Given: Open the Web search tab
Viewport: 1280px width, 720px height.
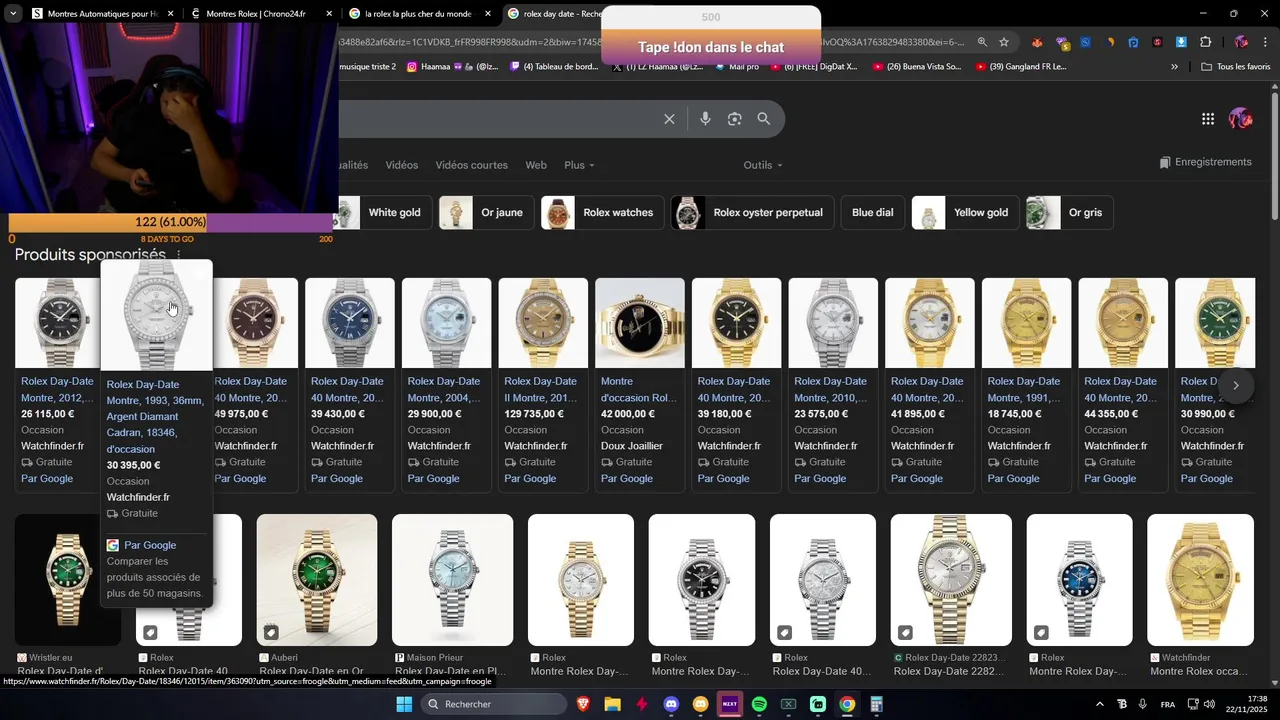Looking at the screenshot, I should click(536, 165).
